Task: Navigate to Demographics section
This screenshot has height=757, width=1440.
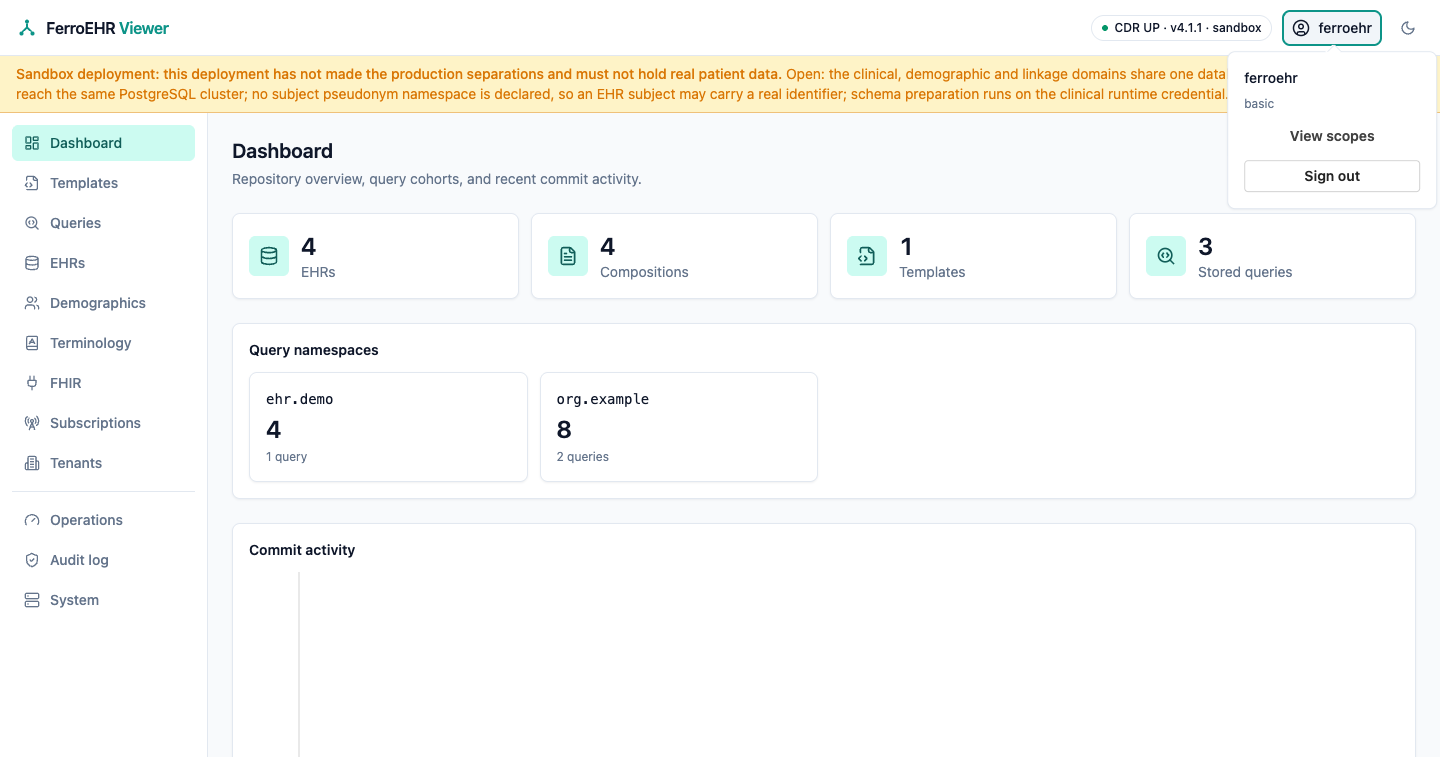Action: point(103,303)
